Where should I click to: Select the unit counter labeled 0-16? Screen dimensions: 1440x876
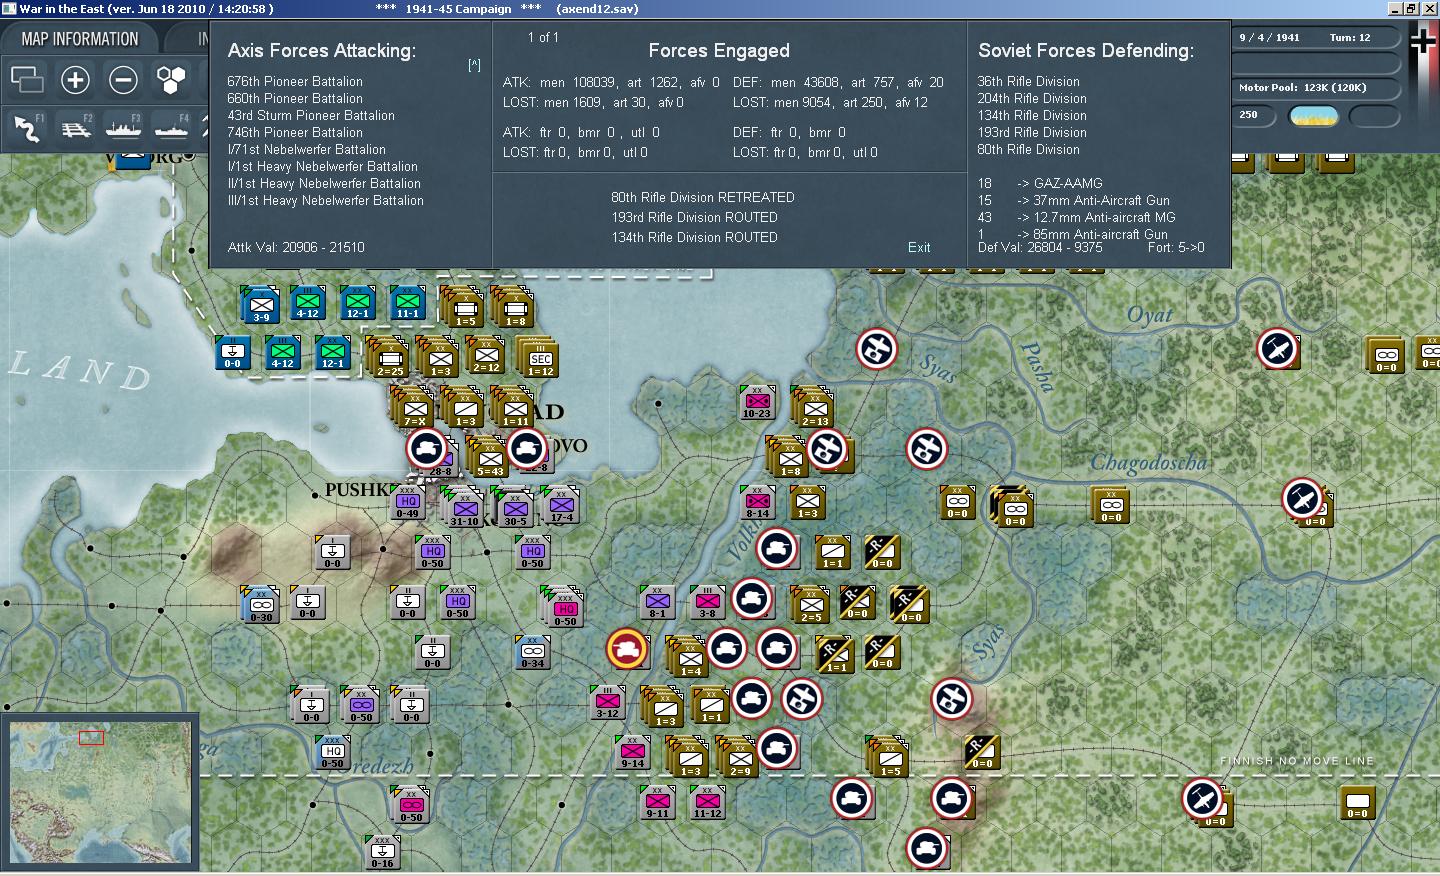point(382,852)
